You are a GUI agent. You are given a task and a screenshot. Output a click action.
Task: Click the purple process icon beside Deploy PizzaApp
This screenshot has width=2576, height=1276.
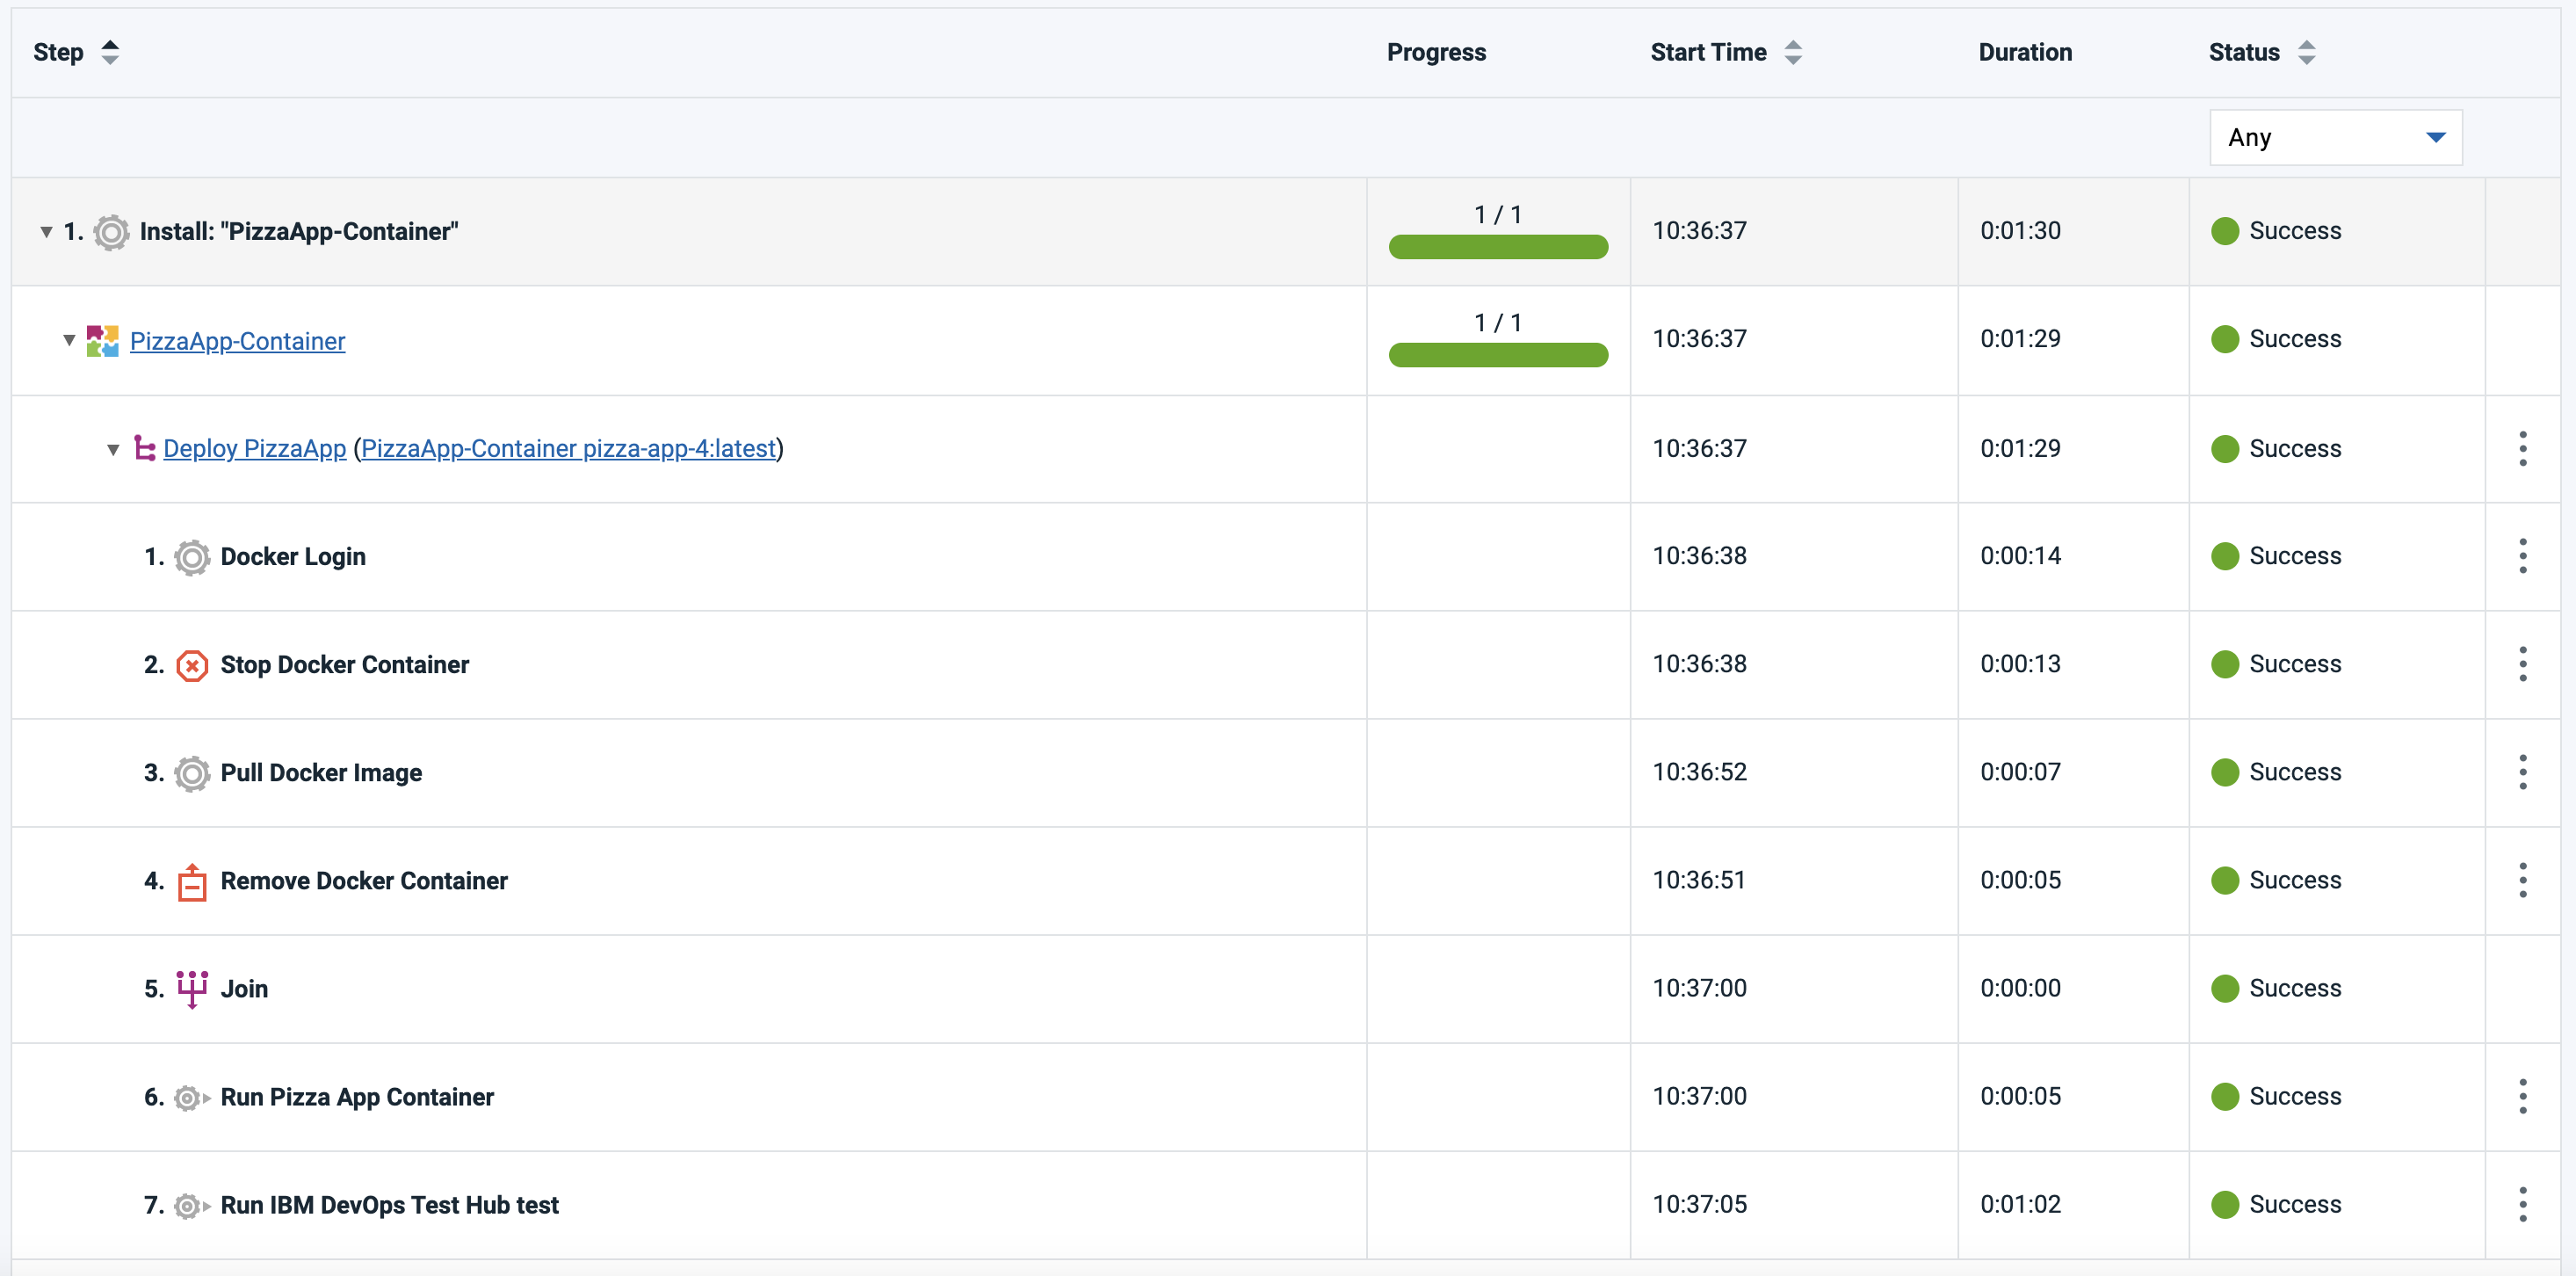[145, 449]
